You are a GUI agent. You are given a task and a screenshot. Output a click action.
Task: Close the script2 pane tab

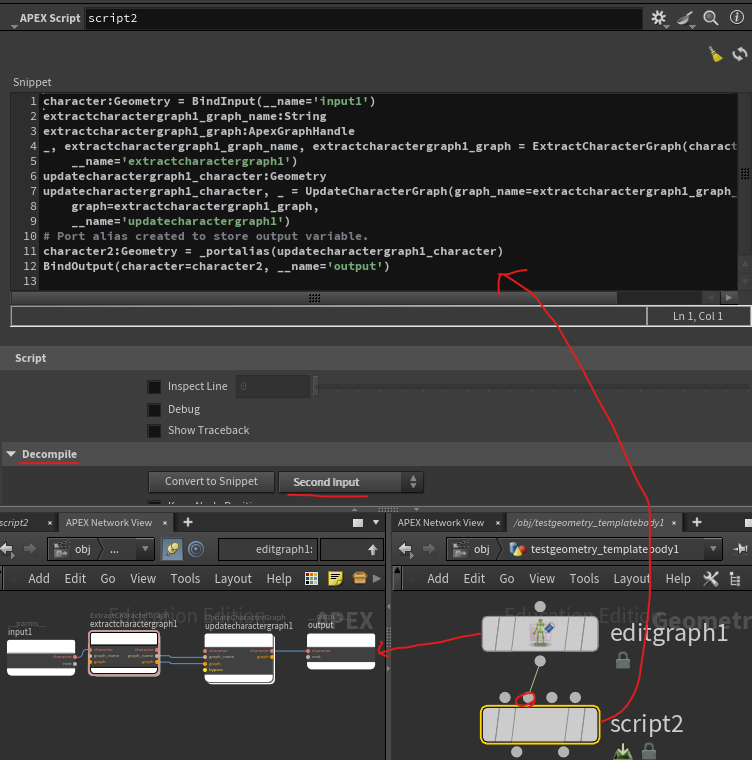click(49, 523)
